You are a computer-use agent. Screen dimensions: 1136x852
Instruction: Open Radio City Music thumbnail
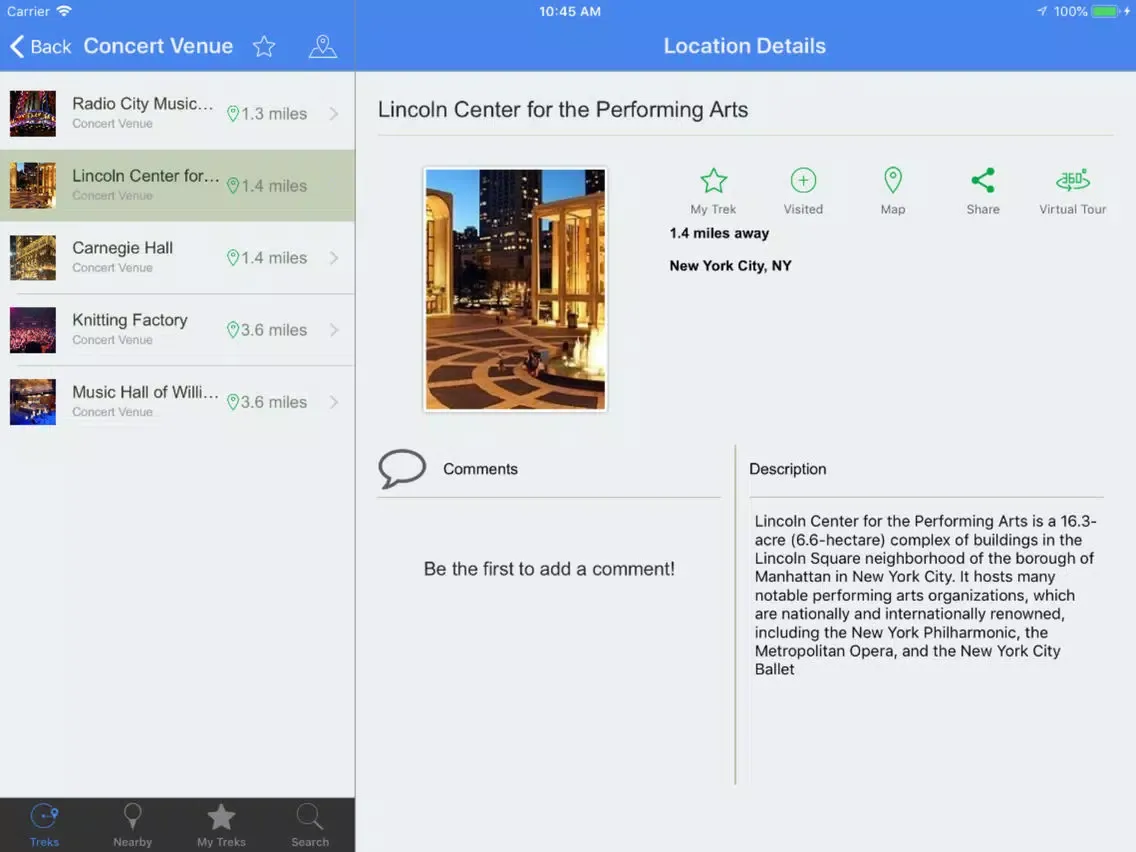click(33, 114)
